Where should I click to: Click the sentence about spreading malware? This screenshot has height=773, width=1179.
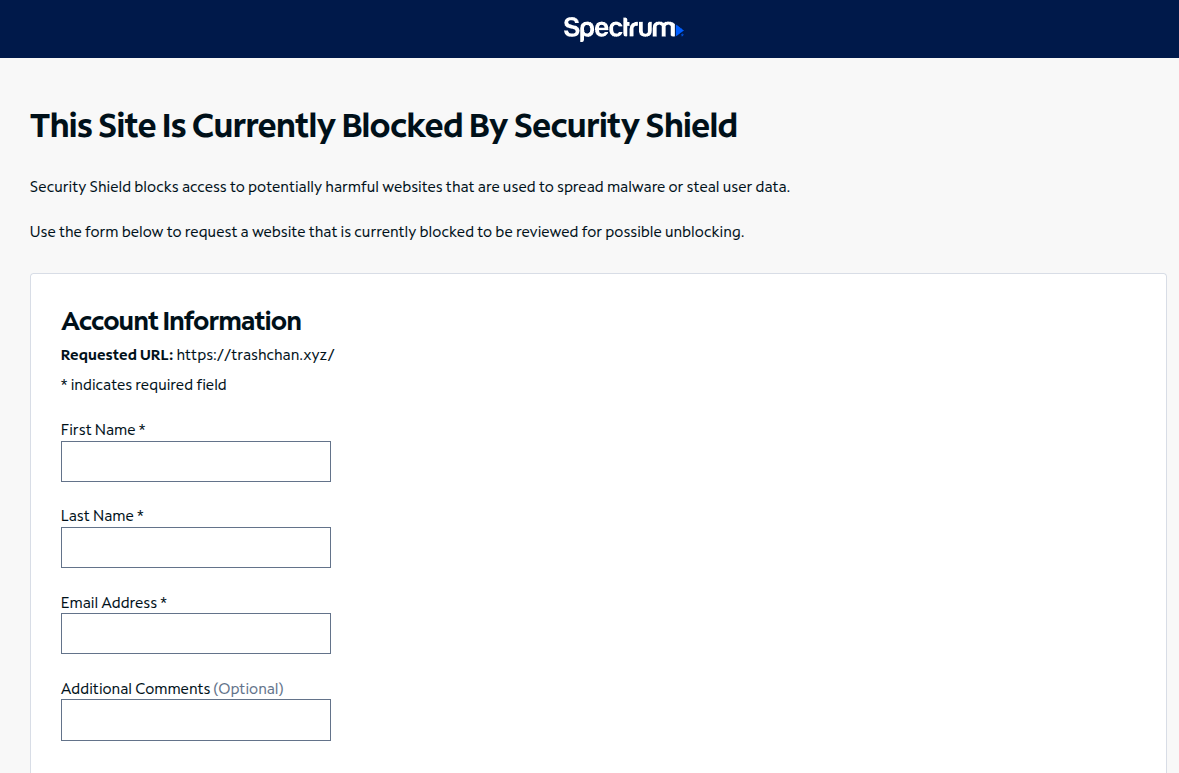(410, 186)
